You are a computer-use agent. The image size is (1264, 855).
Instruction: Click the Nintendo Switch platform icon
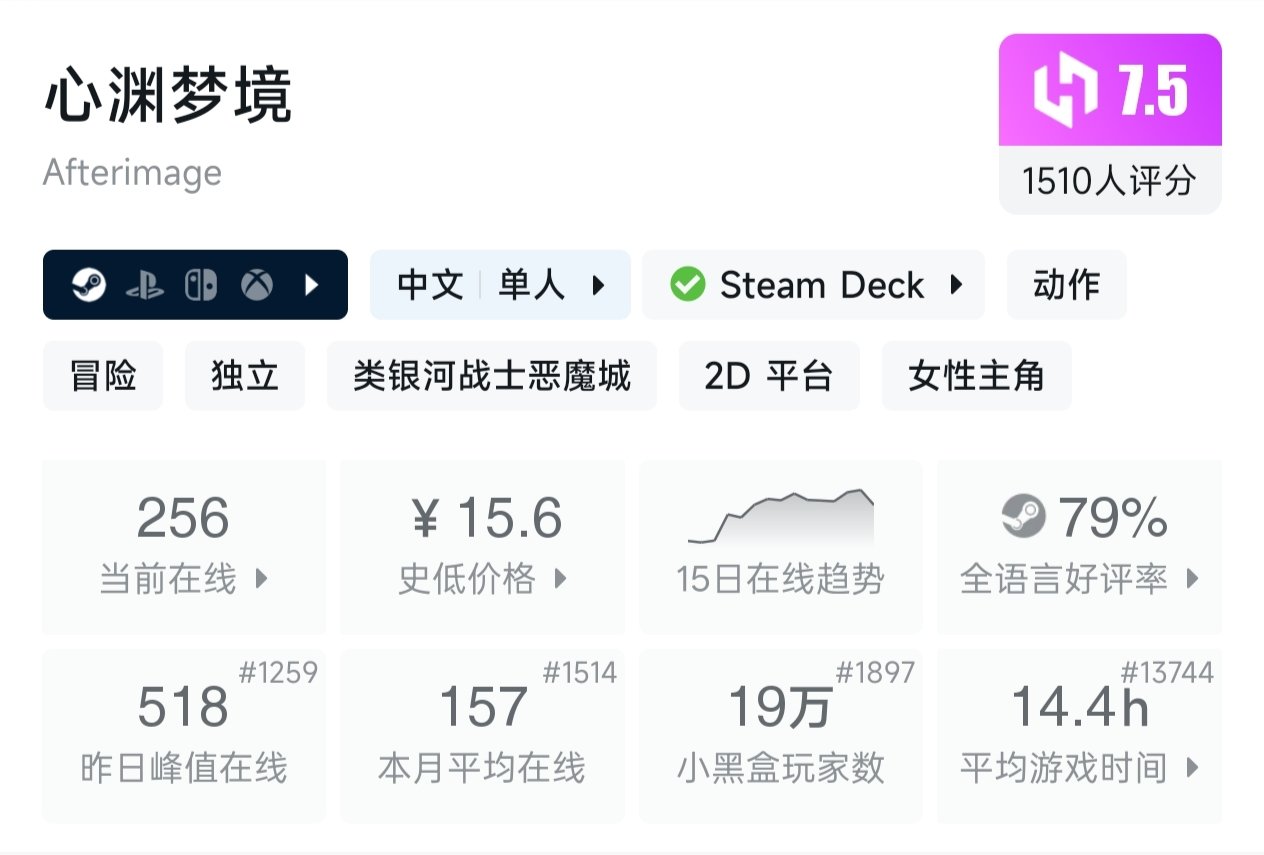click(200, 286)
